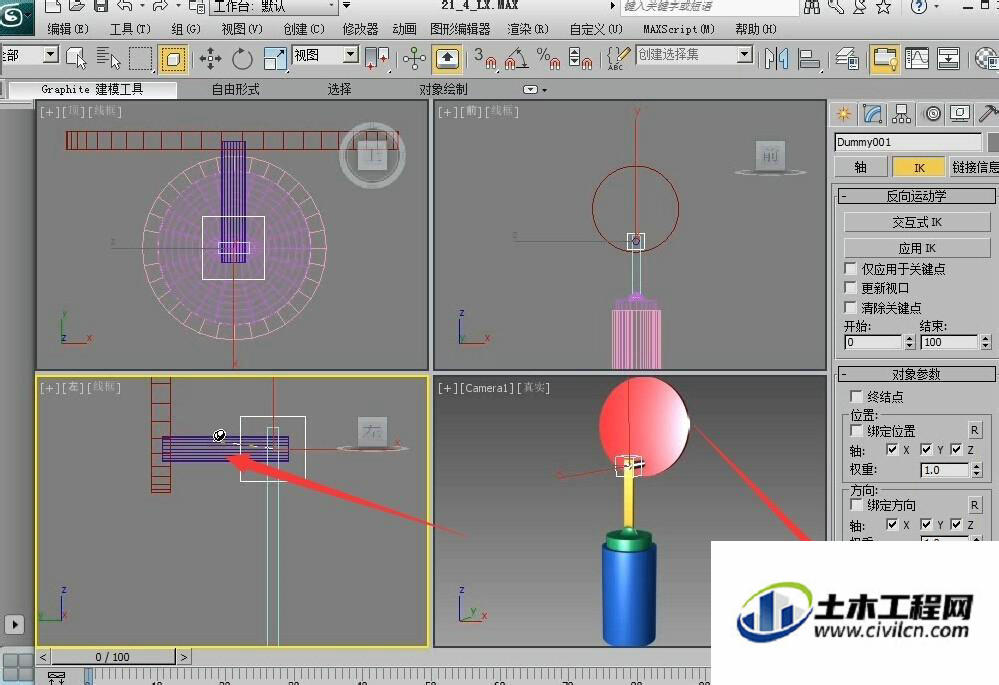The height and width of the screenshot is (685, 999).
Task: Toggle the Spinner Snap icon
Action: (x=580, y=59)
